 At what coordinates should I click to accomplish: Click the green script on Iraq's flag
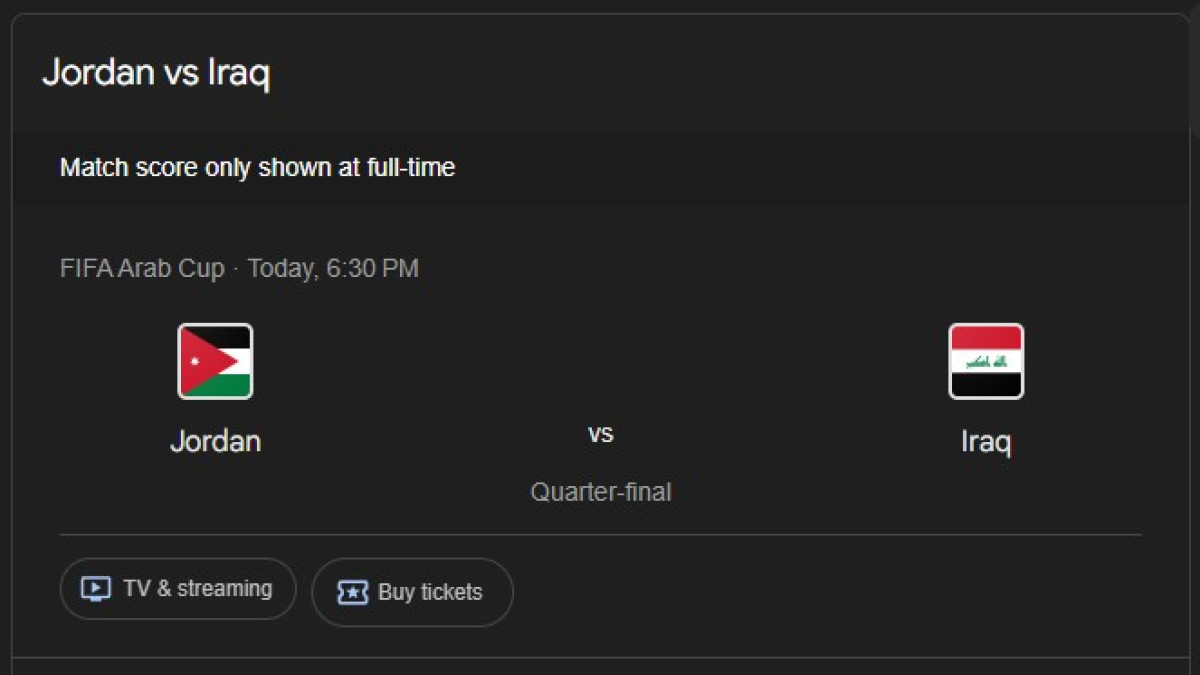coord(984,361)
